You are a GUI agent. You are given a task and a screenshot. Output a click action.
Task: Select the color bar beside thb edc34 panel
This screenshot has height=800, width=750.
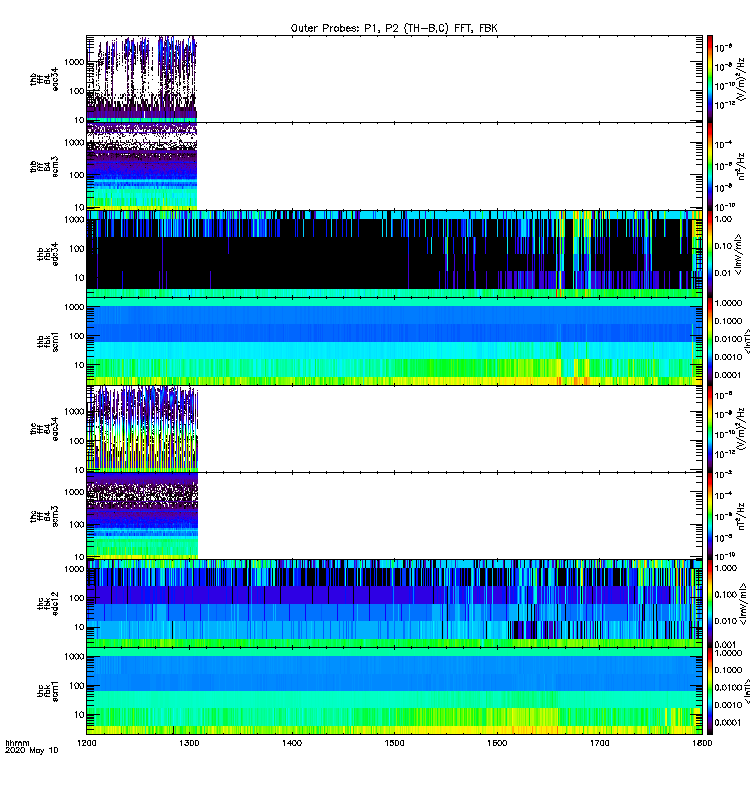tap(710, 254)
